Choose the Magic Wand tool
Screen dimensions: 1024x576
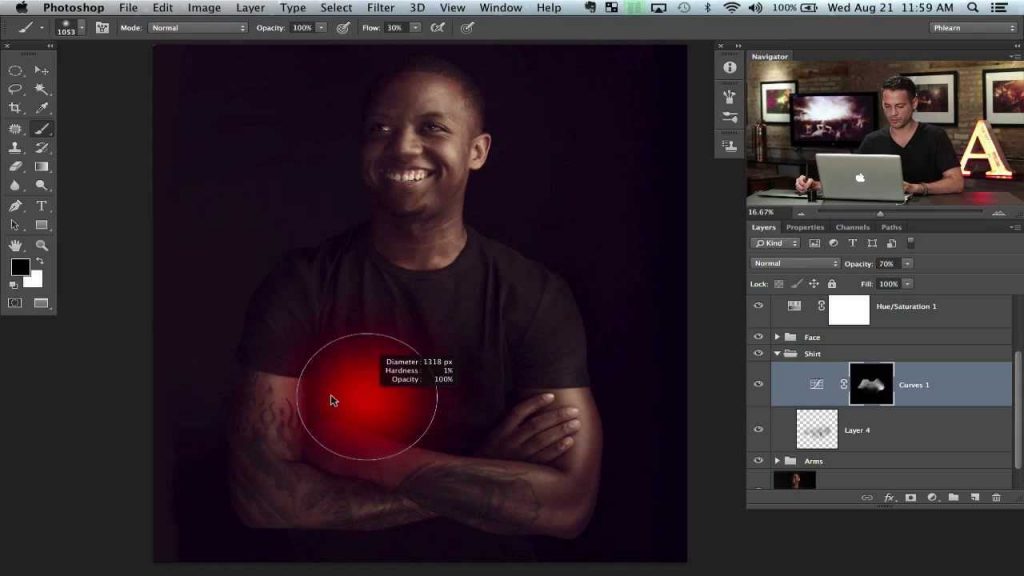point(42,89)
